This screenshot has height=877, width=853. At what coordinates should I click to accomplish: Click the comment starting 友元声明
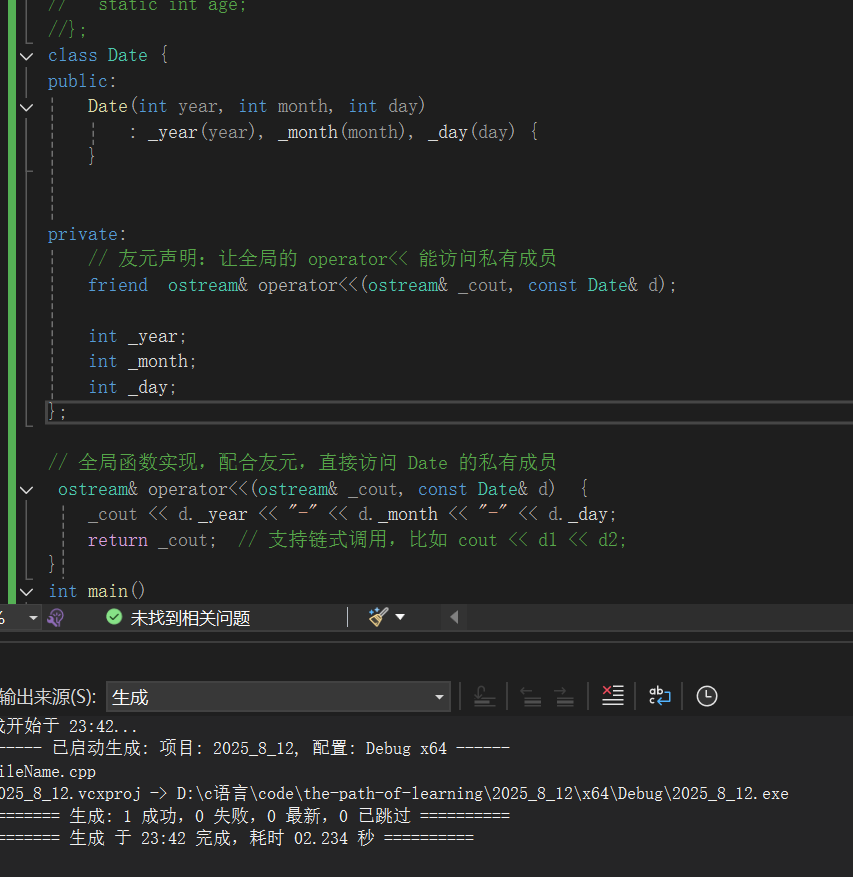click(322, 259)
